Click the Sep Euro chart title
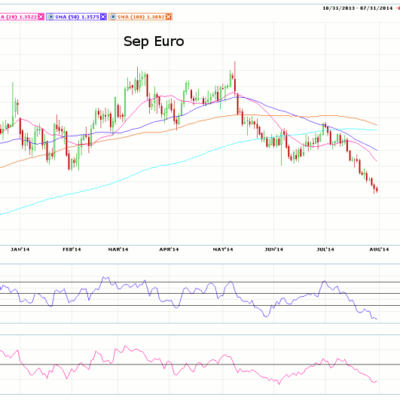 click(x=154, y=41)
